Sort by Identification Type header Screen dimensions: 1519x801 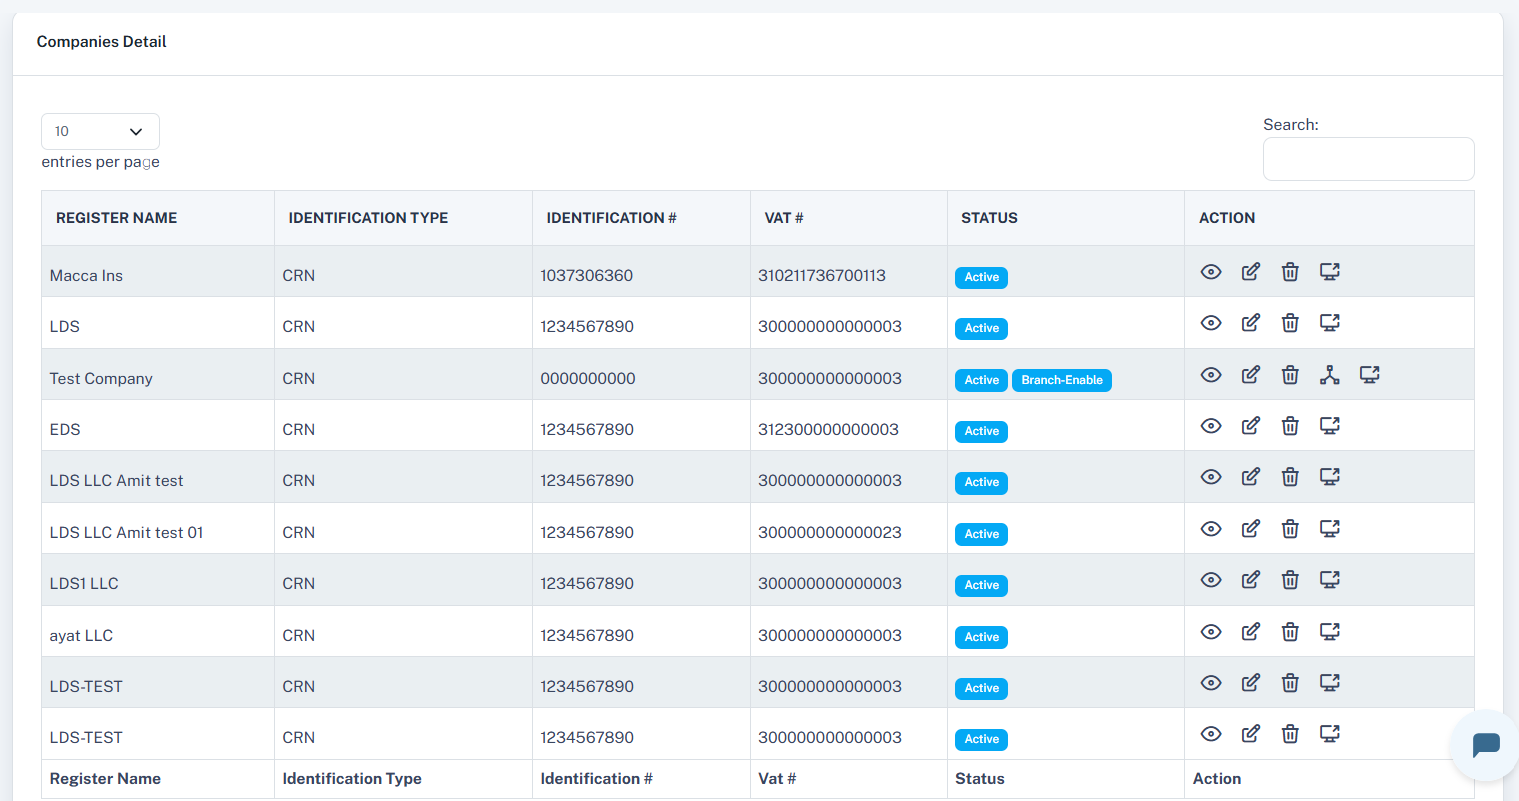(368, 218)
